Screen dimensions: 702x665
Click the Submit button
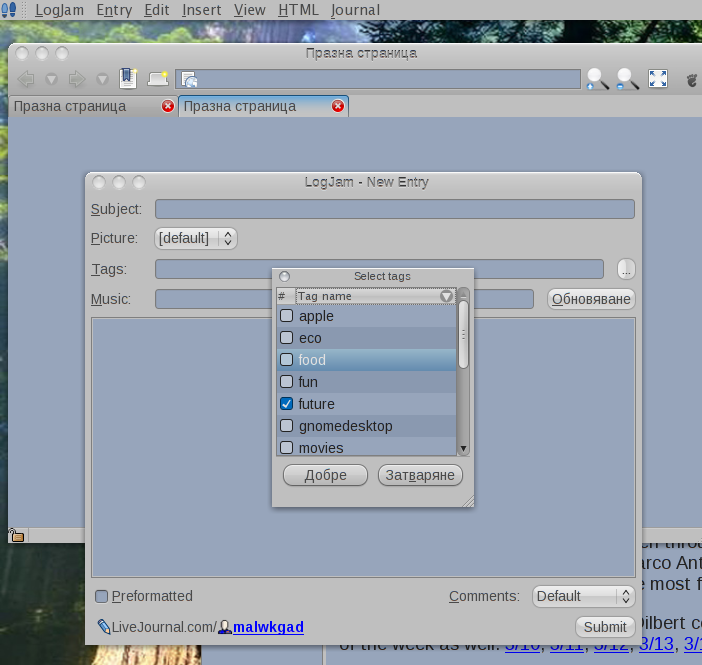[x=605, y=627]
